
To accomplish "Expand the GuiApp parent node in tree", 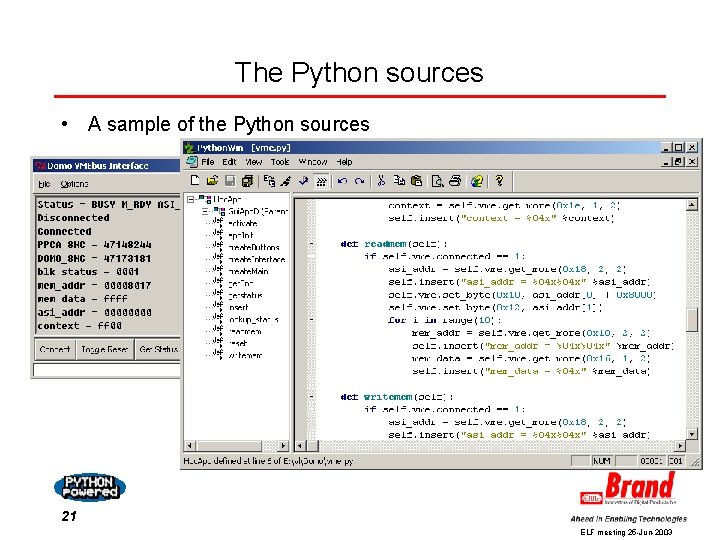I will [x=205, y=211].
